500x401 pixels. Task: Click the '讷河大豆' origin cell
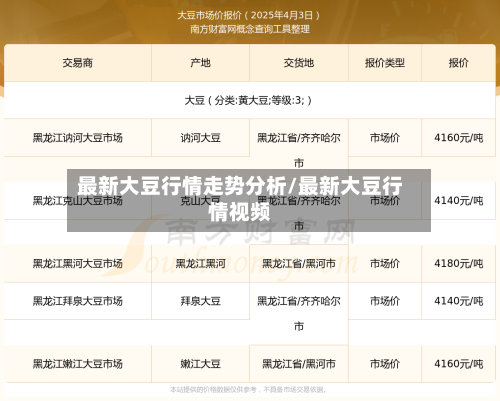coord(200,138)
